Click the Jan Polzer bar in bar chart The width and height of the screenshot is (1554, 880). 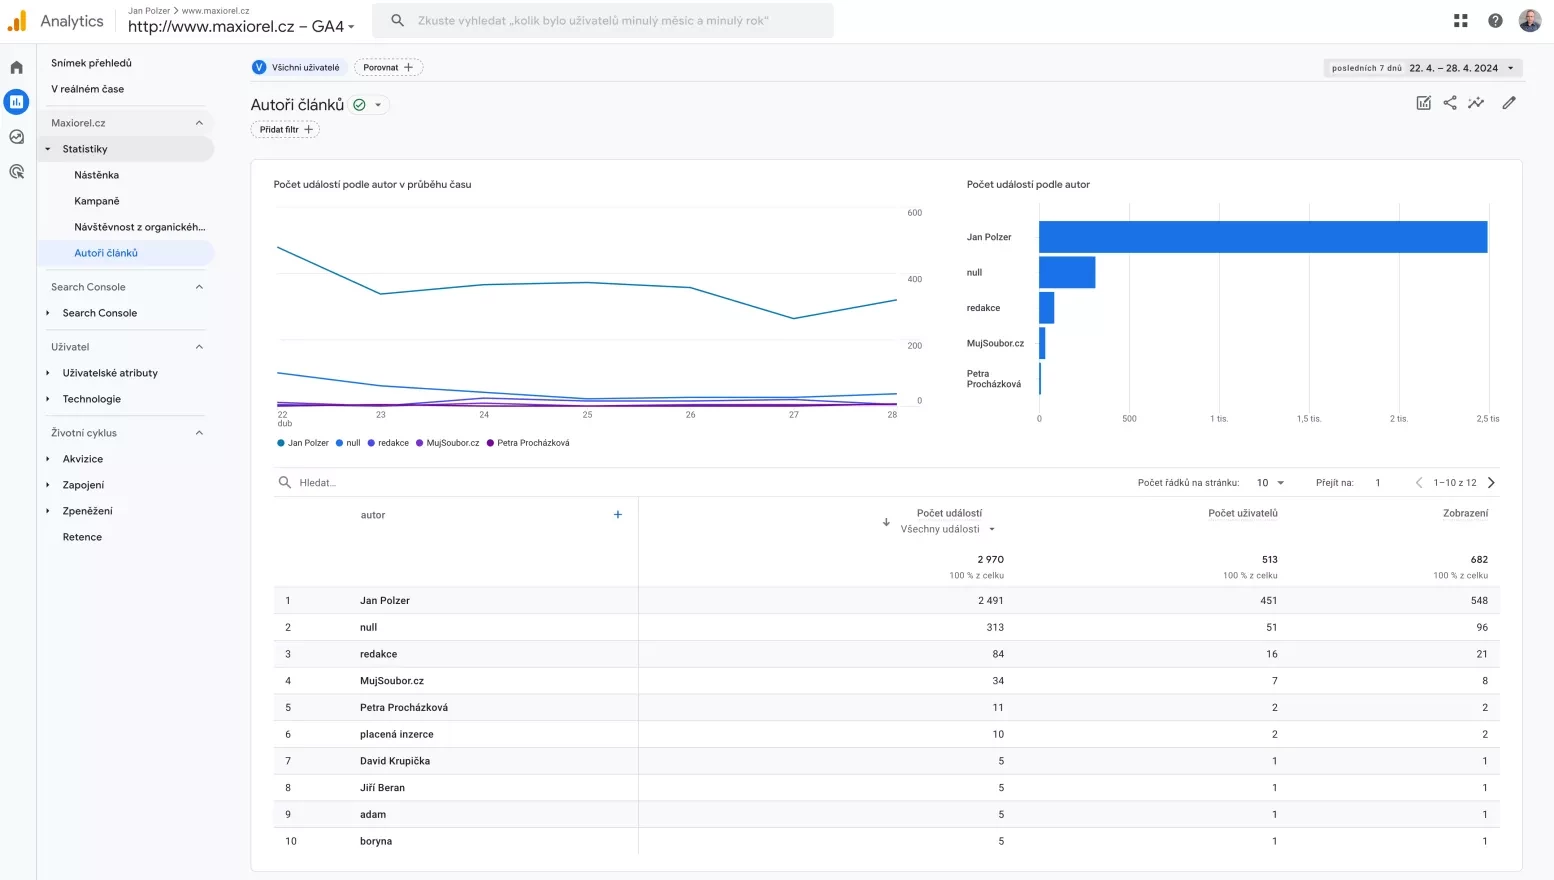coord(1263,237)
